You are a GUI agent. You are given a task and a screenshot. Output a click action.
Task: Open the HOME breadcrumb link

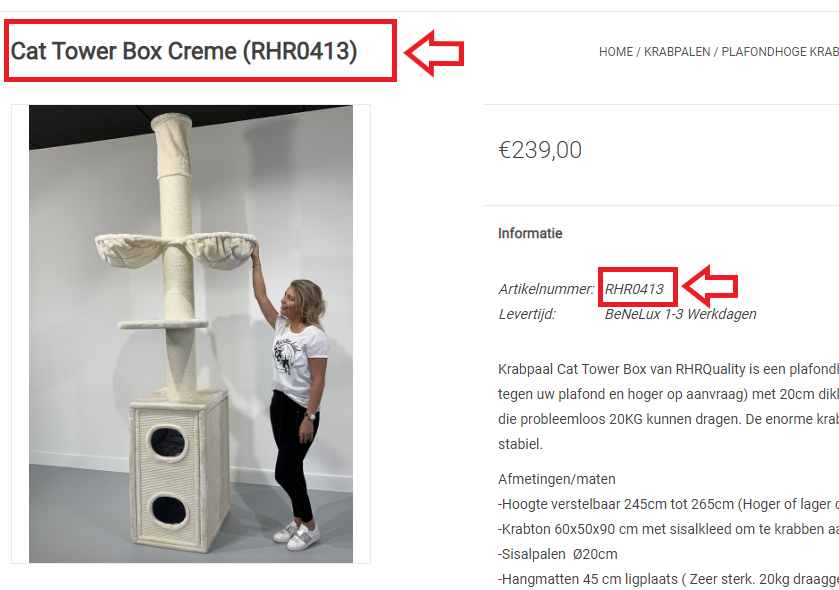[x=615, y=52]
